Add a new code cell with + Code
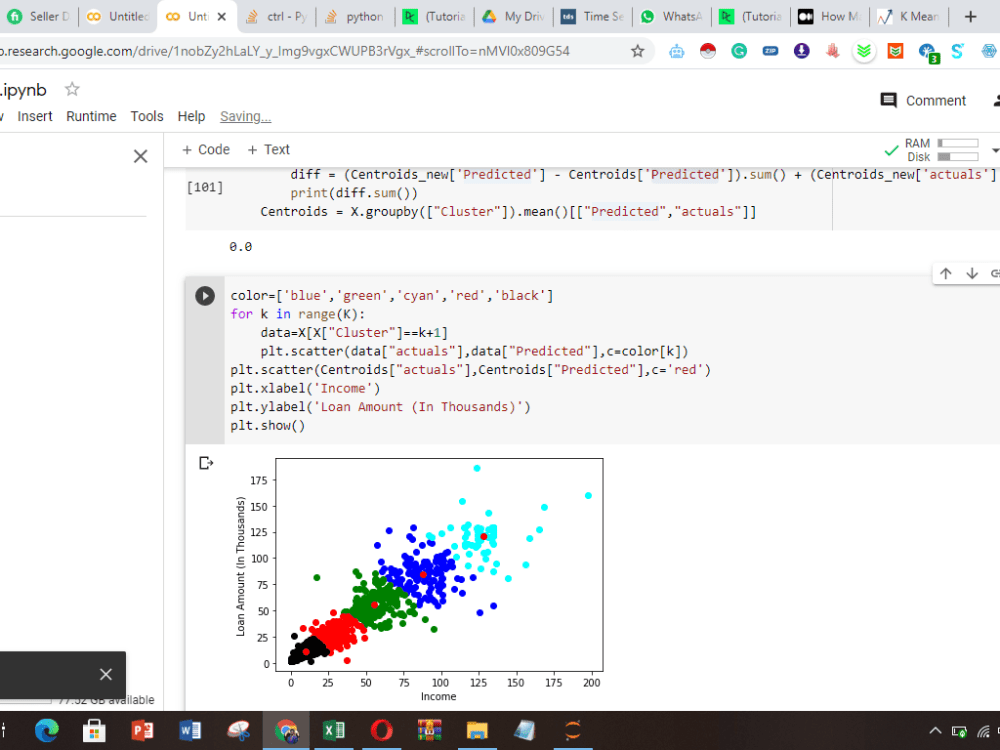 (x=205, y=149)
